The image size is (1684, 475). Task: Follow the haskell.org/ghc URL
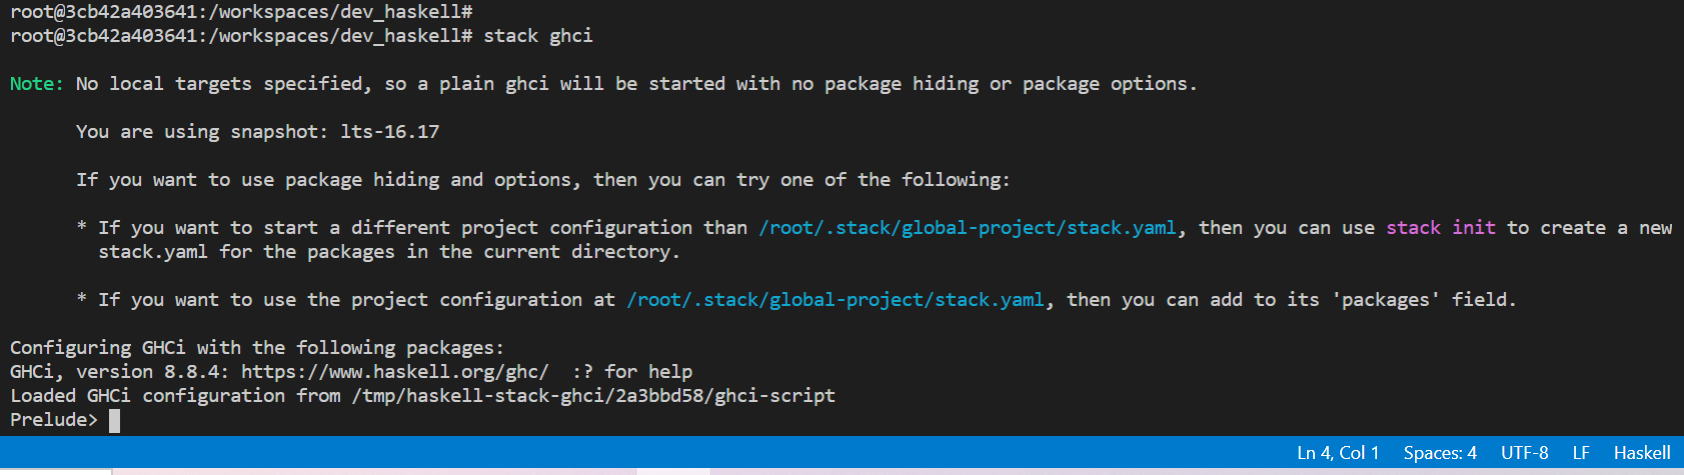point(395,372)
